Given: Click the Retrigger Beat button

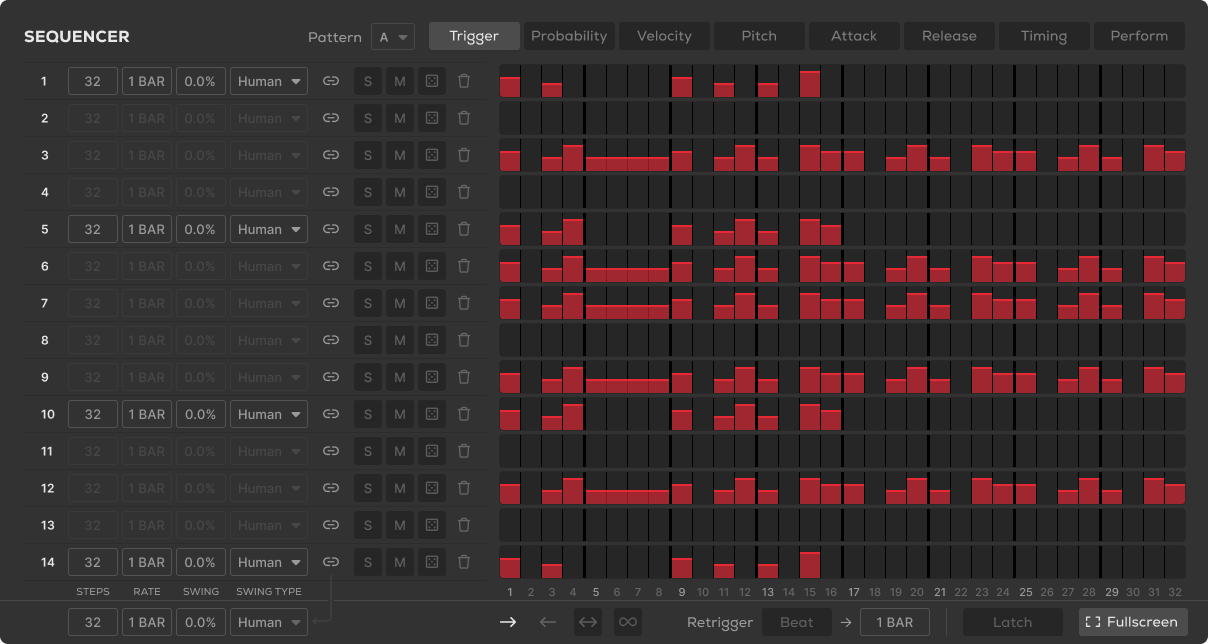Looking at the screenshot, I should click(x=796, y=622).
